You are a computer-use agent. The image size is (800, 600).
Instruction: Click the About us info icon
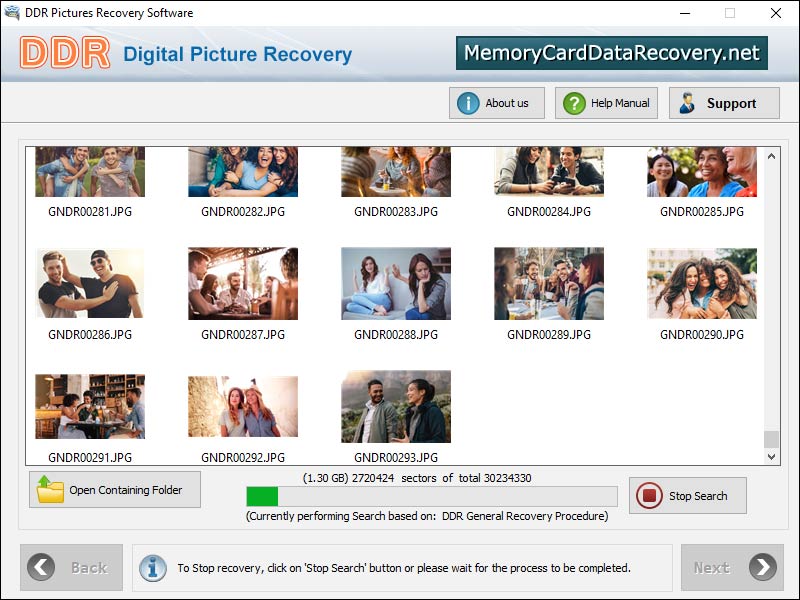pyautogui.click(x=468, y=103)
